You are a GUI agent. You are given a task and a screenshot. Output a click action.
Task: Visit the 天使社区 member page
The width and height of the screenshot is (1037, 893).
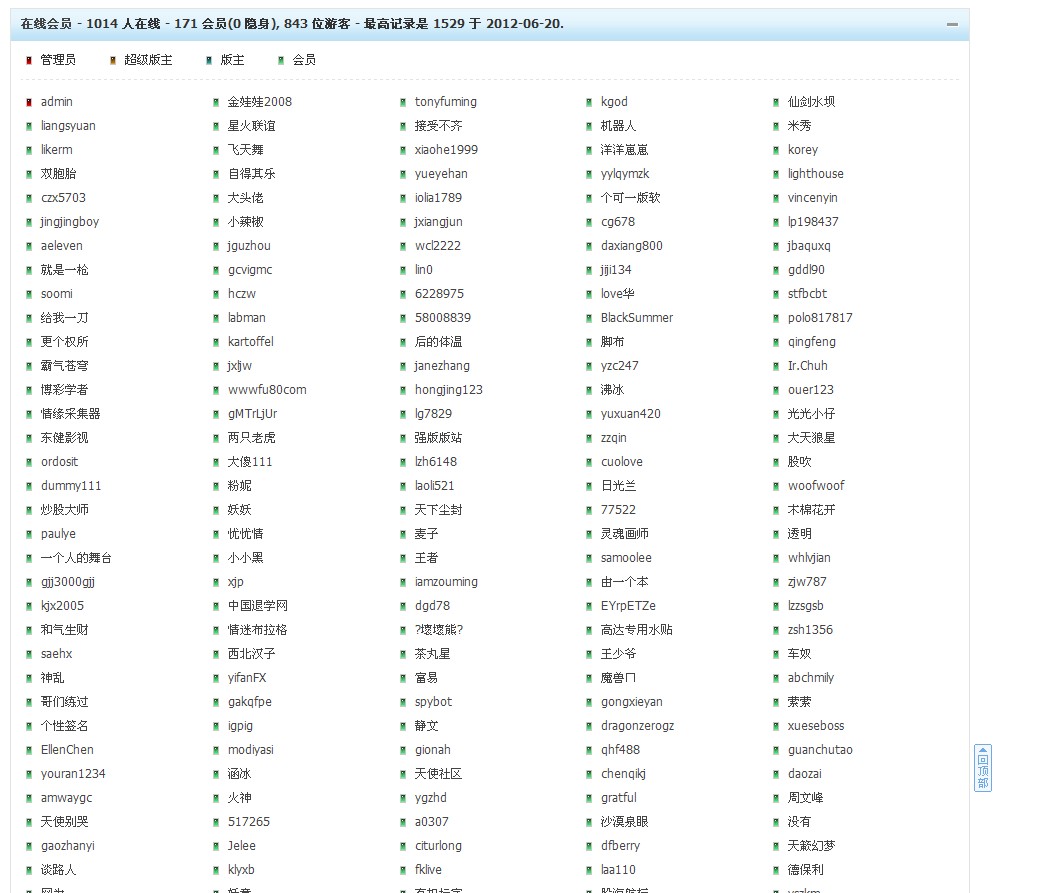[x=438, y=773]
